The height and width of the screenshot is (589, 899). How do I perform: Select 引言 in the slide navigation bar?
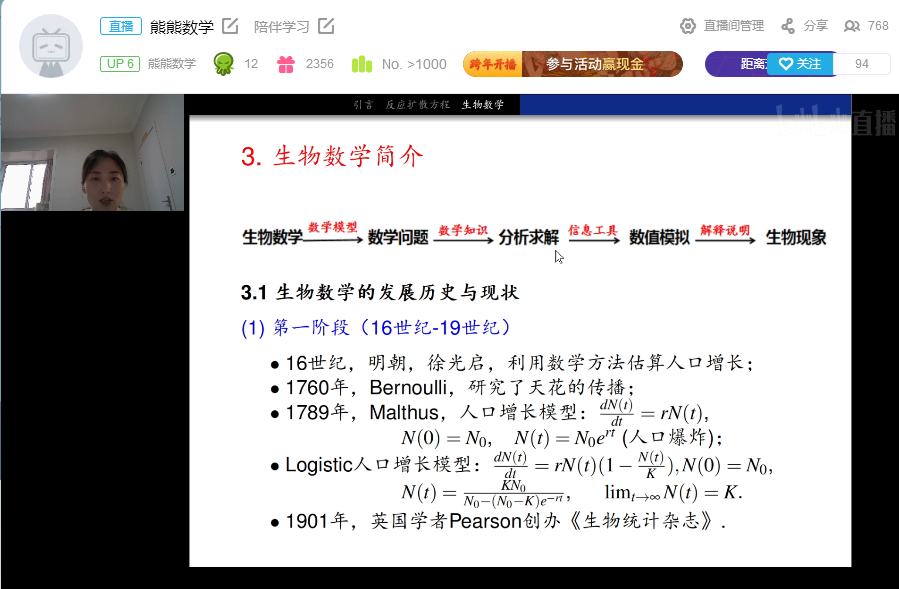tap(363, 104)
